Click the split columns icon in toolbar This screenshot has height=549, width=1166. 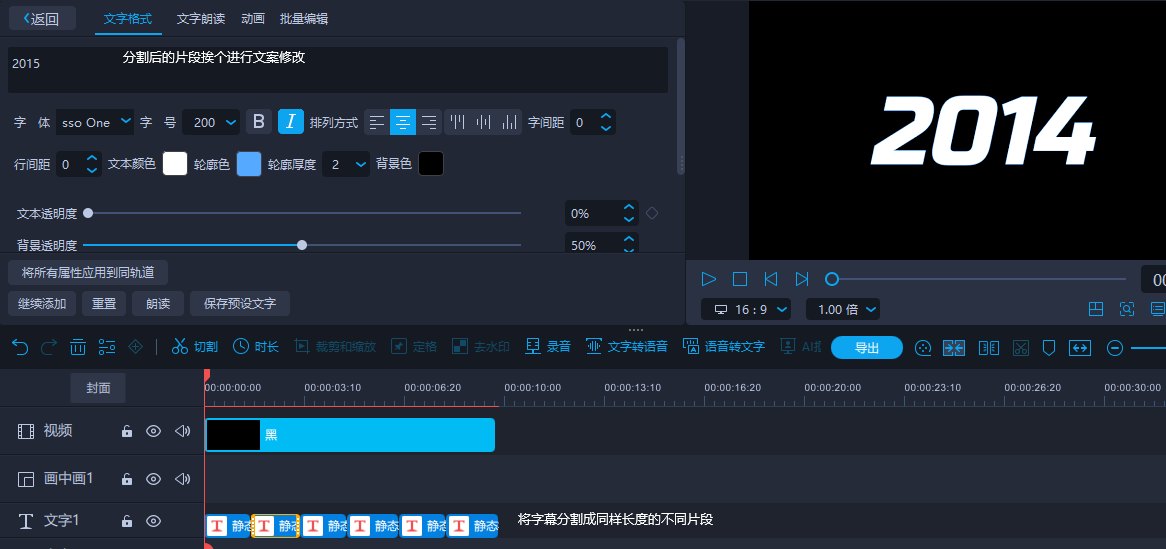[988, 347]
